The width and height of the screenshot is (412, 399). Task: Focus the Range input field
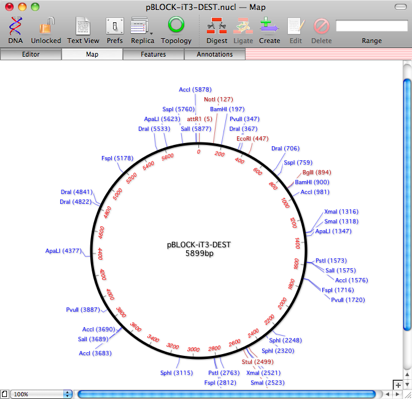coord(372,26)
